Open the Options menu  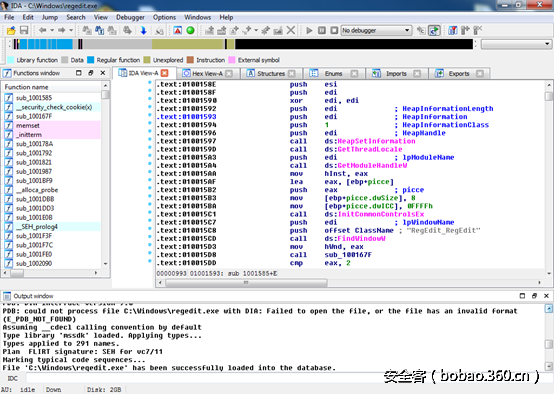pyautogui.click(x=164, y=17)
